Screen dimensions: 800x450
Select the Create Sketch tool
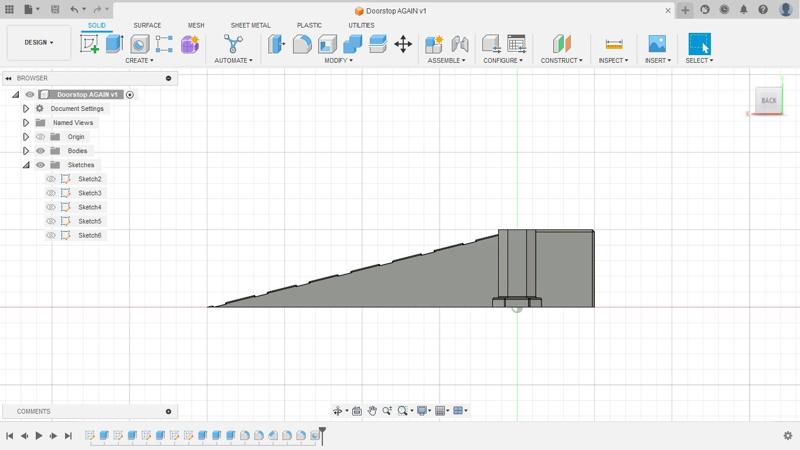click(x=90, y=44)
